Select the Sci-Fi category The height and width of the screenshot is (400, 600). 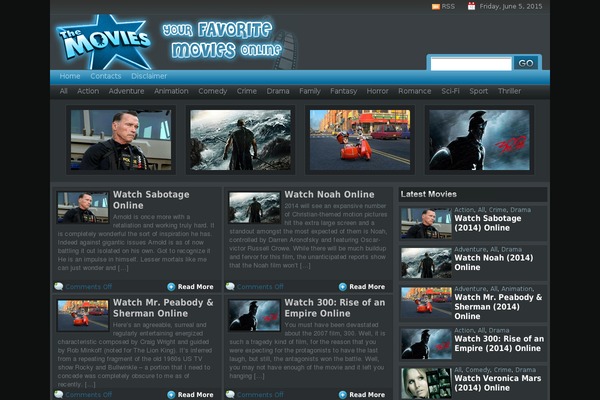tap(450, 91)
